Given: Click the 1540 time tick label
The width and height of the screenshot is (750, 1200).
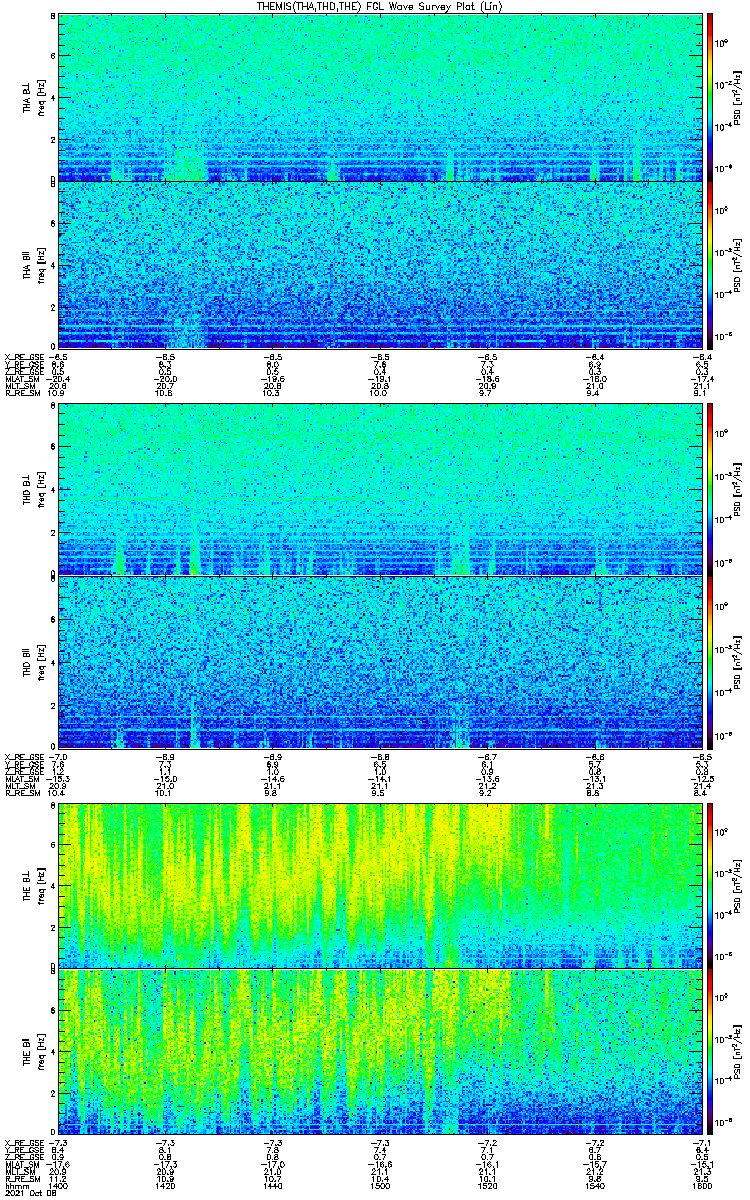Looking at the screenshot, I should click(594, 1184).
